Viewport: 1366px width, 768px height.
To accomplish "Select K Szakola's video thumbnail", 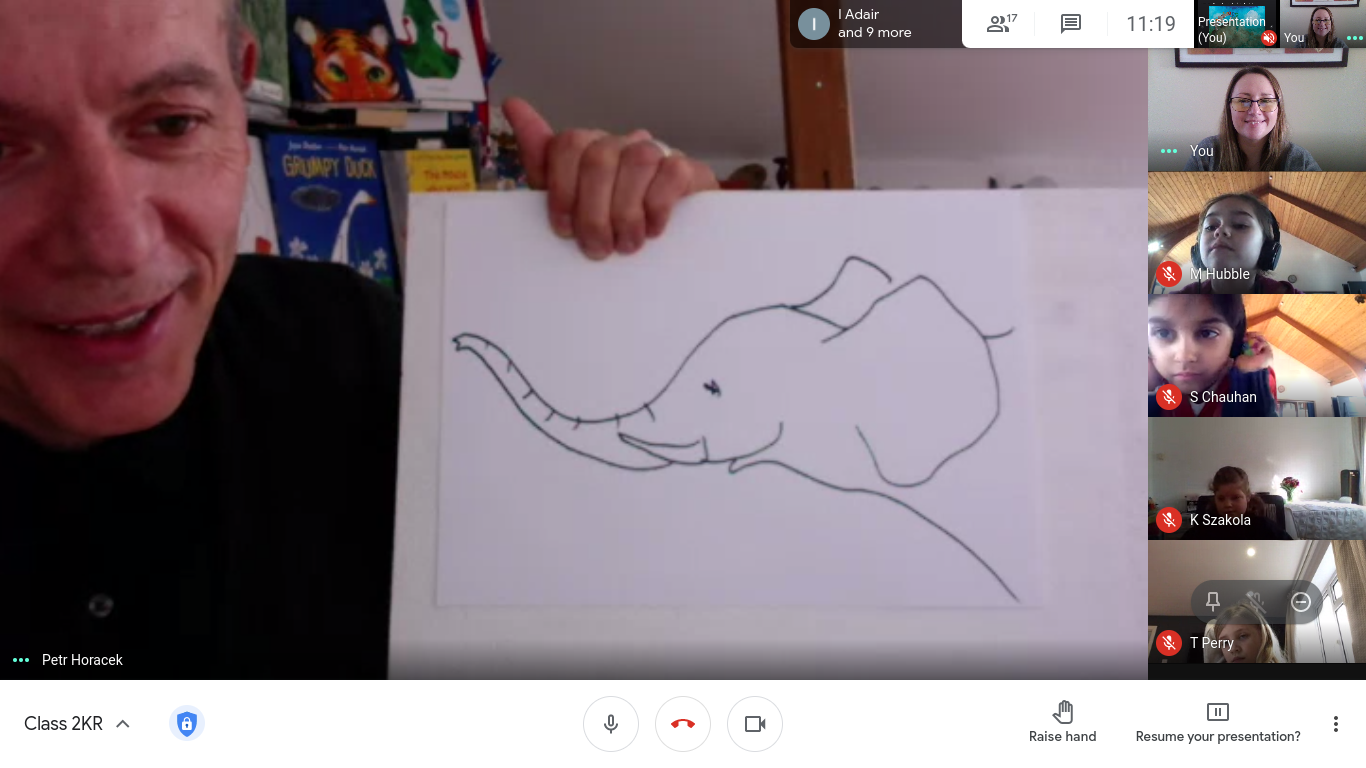I will pos(1256,478).
